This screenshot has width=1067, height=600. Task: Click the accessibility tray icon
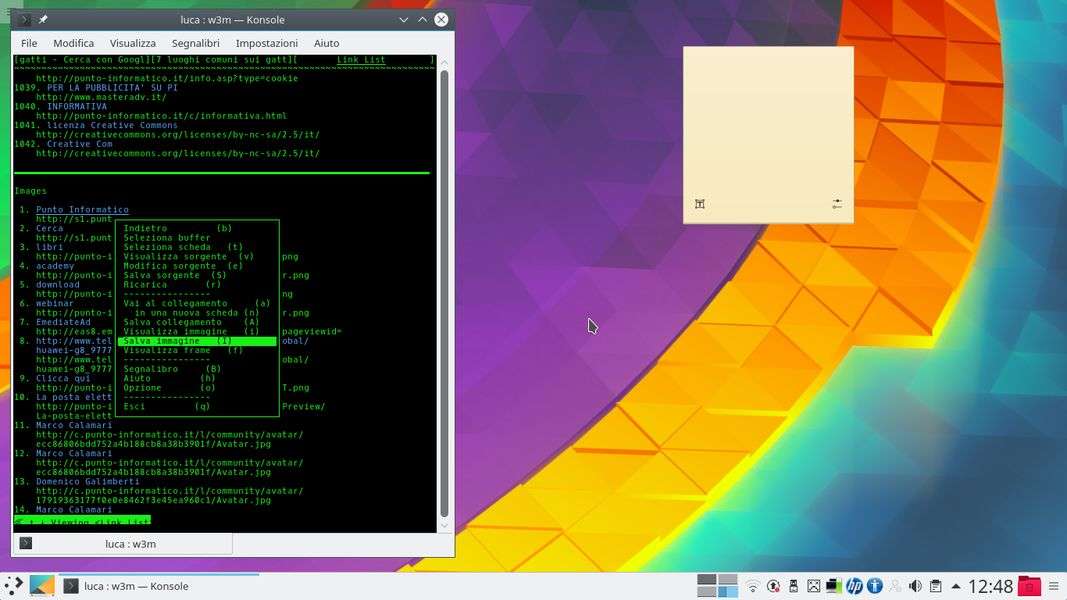874,586
